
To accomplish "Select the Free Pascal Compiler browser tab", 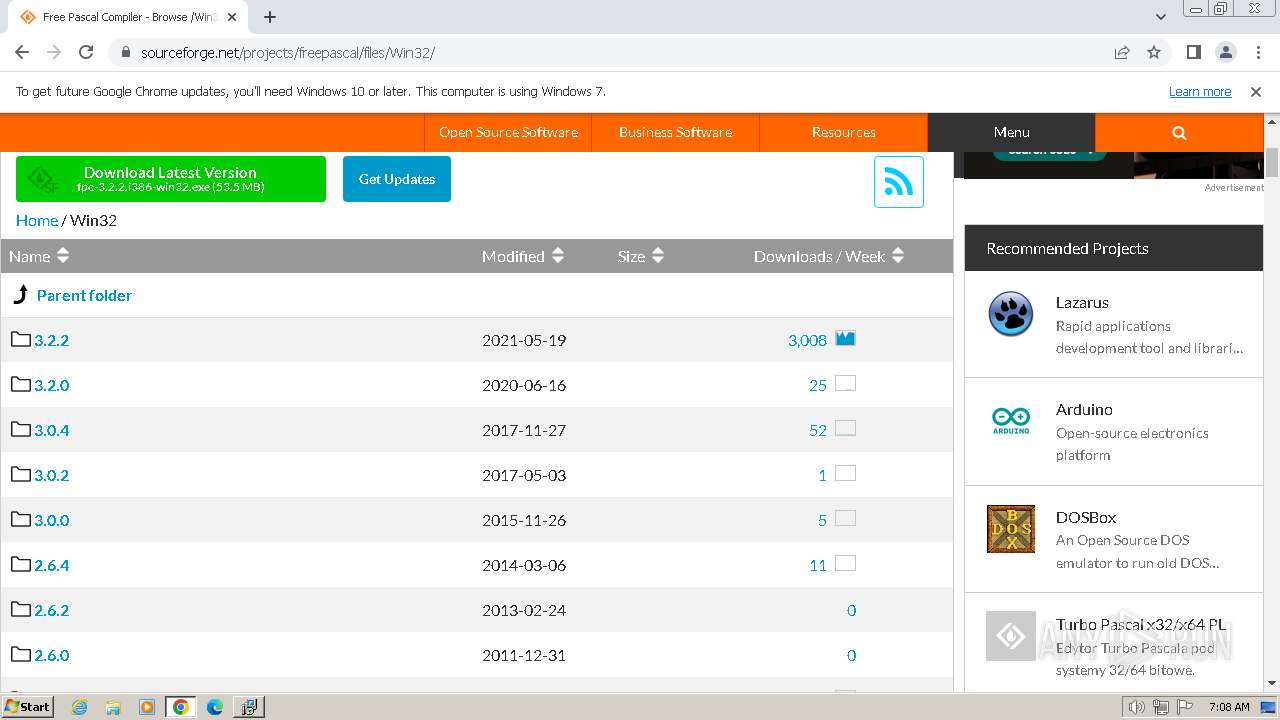I will 130,17.
